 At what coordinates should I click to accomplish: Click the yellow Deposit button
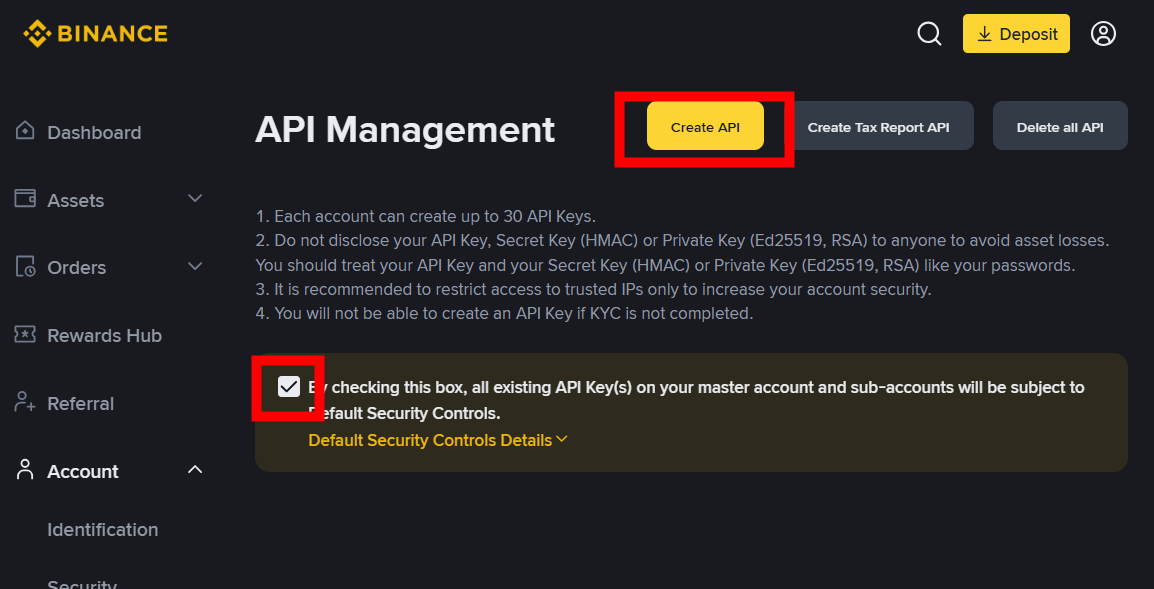click(x=1016, y=34)
